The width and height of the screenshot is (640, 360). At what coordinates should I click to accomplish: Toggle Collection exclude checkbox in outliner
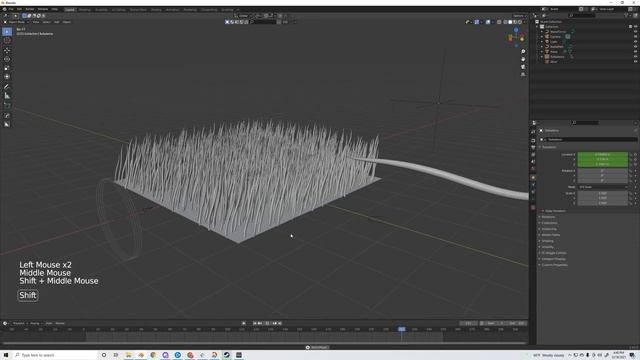click(630, 27)
